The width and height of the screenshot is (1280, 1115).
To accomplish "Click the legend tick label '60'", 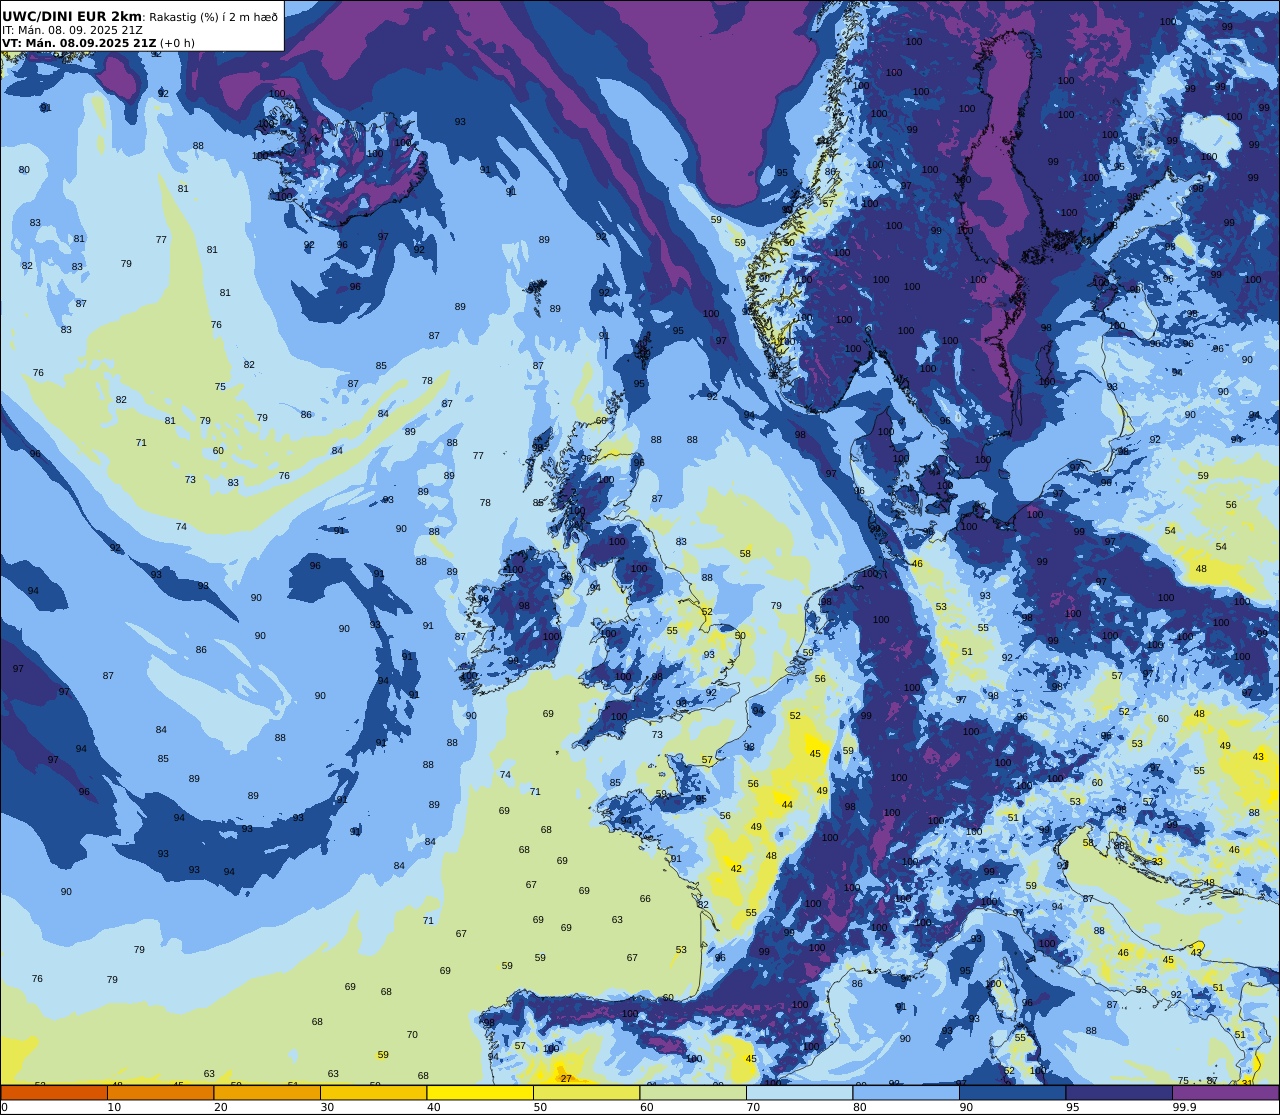I will click(x=646, y=1107).
